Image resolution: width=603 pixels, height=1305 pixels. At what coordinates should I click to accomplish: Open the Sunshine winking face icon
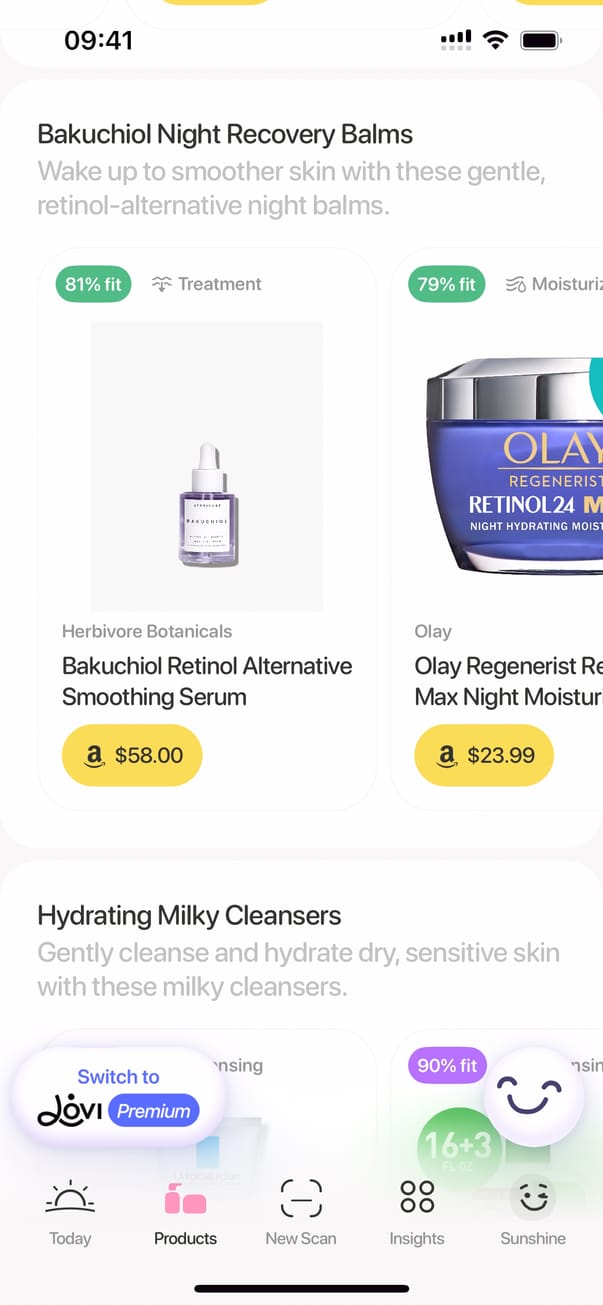[x=534, y=1197]
